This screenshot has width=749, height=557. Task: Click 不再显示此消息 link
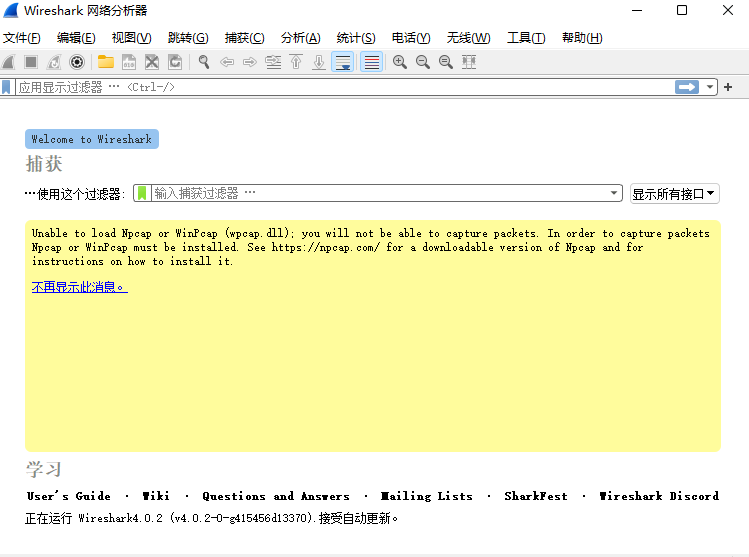[x=79, y=287]
